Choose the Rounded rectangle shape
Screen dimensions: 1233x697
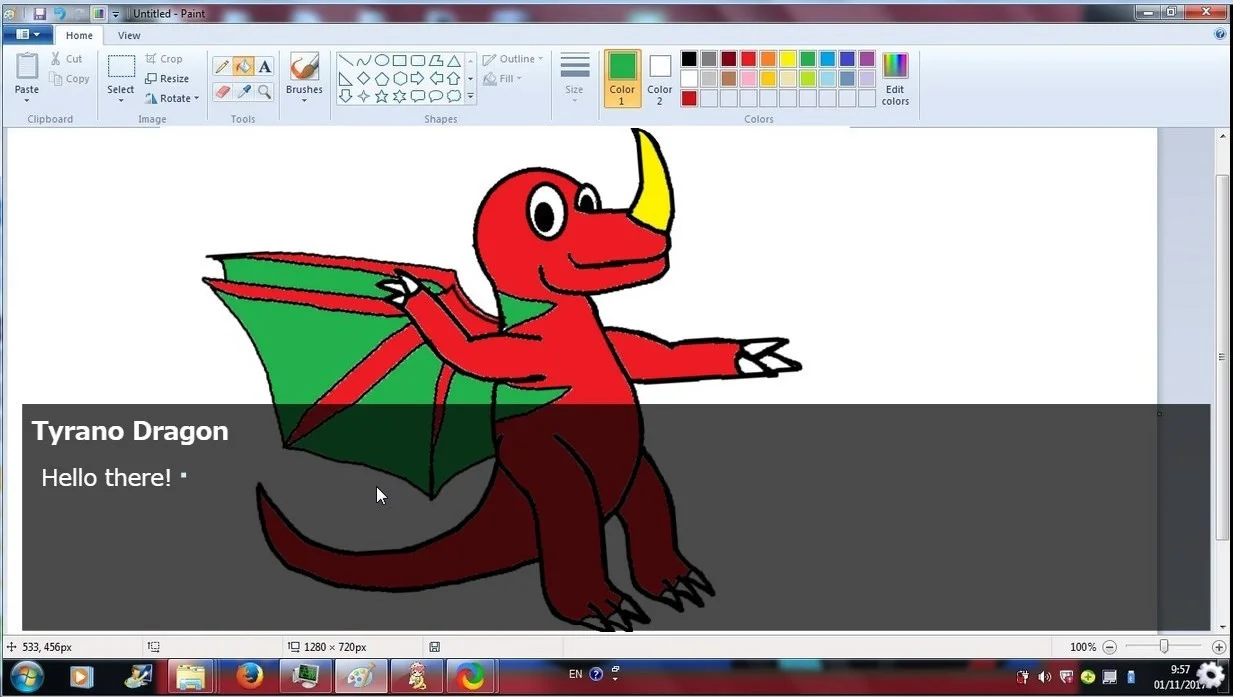418,60
